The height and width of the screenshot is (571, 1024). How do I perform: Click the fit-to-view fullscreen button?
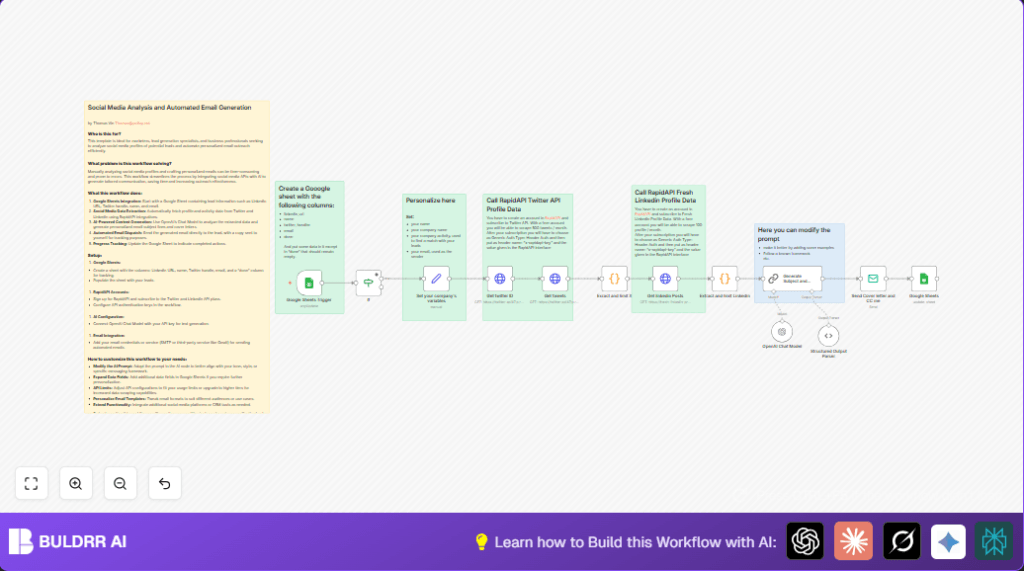tap(31, 483)
